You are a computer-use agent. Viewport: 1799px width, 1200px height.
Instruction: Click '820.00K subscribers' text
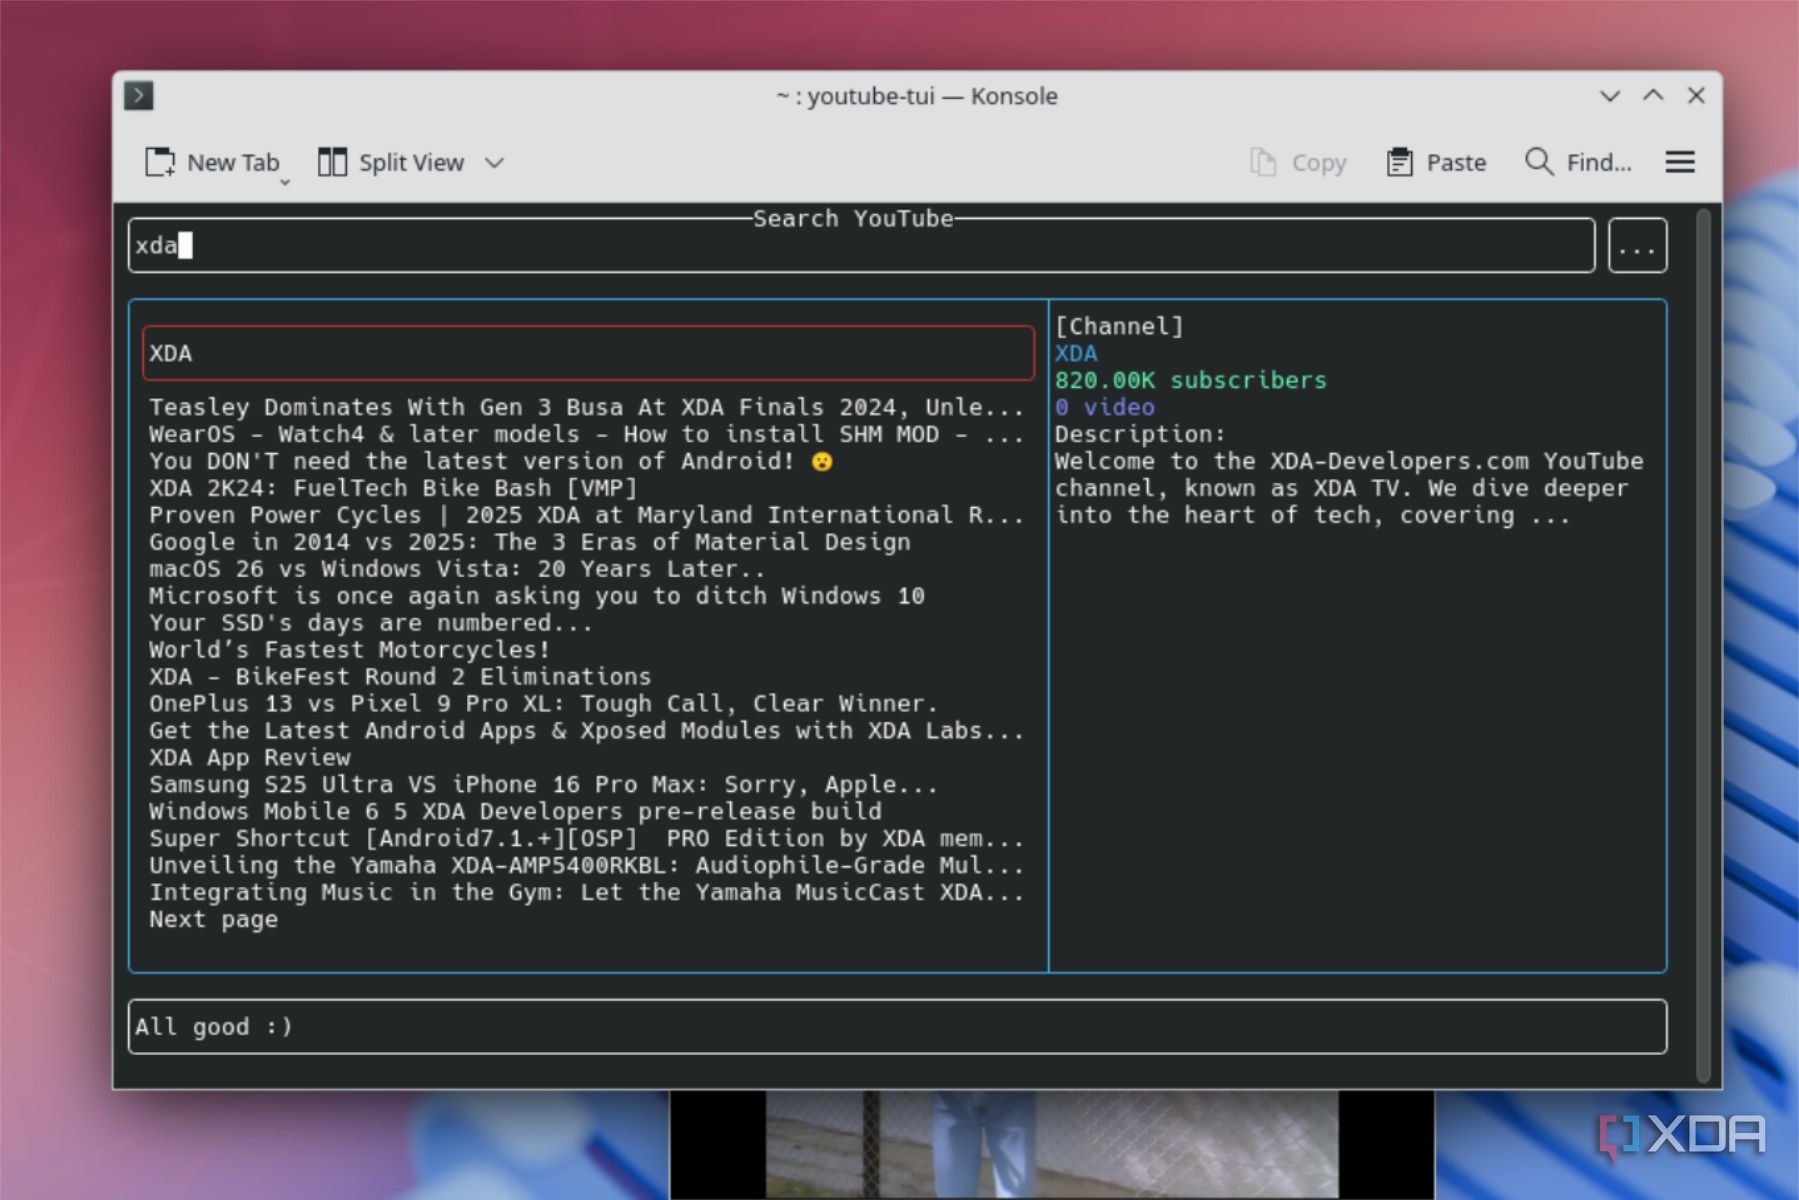1191,380
